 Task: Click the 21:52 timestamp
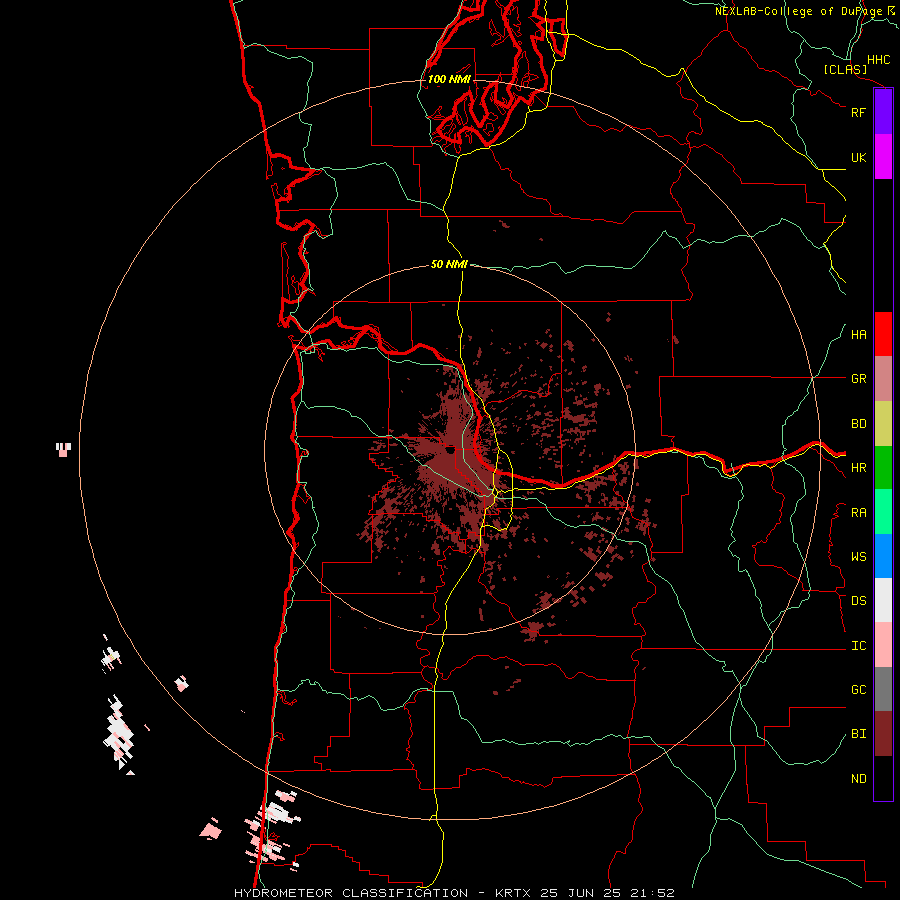pos(654,893)
